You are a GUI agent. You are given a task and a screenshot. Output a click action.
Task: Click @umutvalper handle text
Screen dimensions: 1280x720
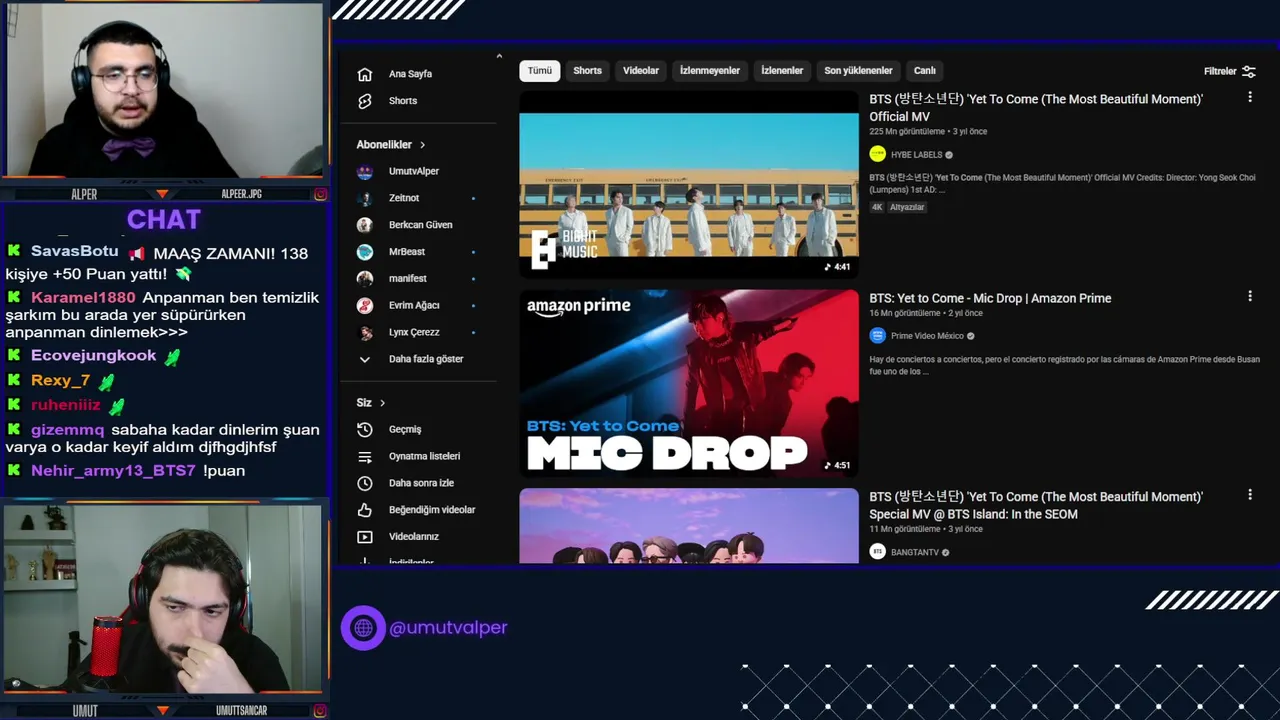coord(448,628)
